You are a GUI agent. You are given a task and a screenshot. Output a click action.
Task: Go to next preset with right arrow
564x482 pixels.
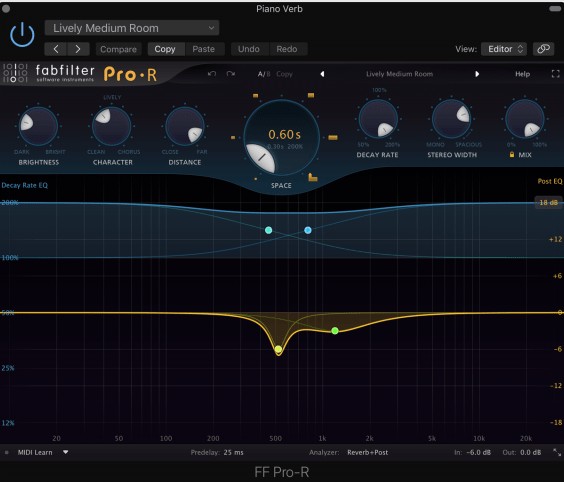click(78, 49)
